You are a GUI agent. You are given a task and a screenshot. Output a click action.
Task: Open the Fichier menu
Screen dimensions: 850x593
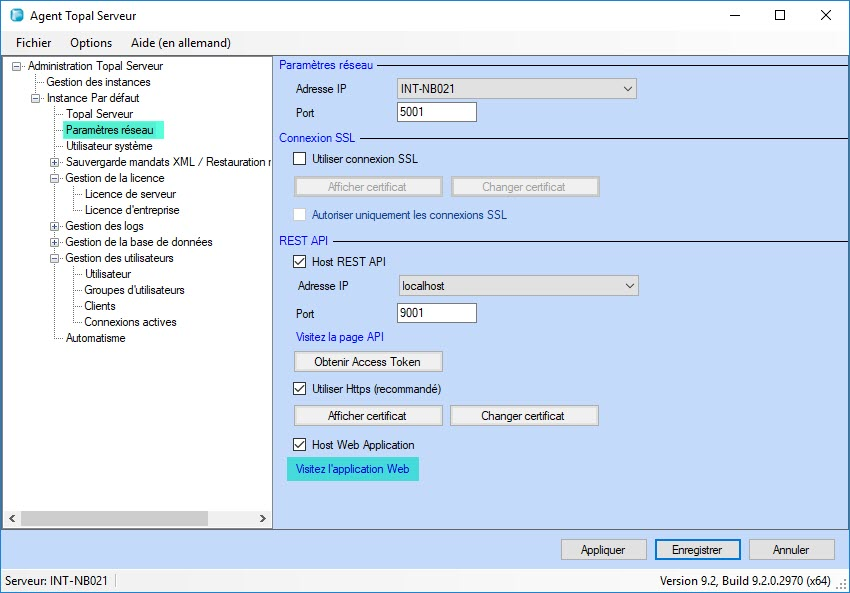(x=34, y=43)
